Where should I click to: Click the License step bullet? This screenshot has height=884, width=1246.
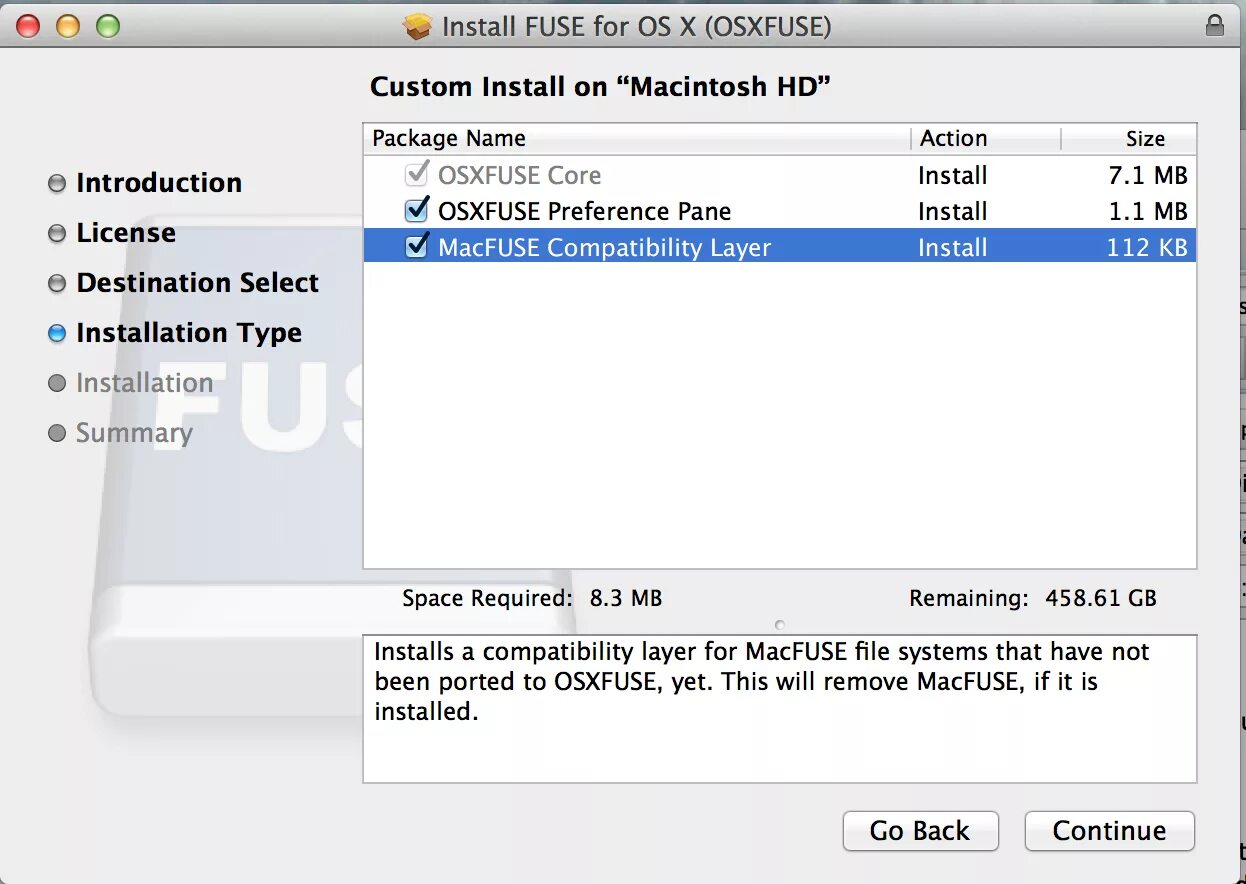pyautogui.click(x=57, y=234)
